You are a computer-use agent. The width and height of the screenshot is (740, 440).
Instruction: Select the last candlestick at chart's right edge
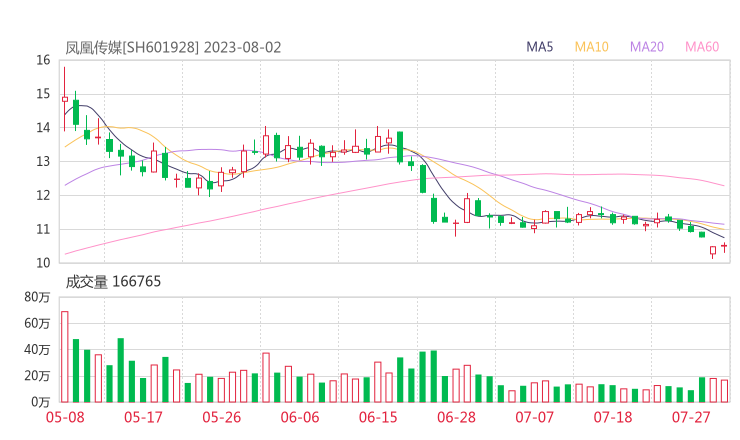(724, 247)
